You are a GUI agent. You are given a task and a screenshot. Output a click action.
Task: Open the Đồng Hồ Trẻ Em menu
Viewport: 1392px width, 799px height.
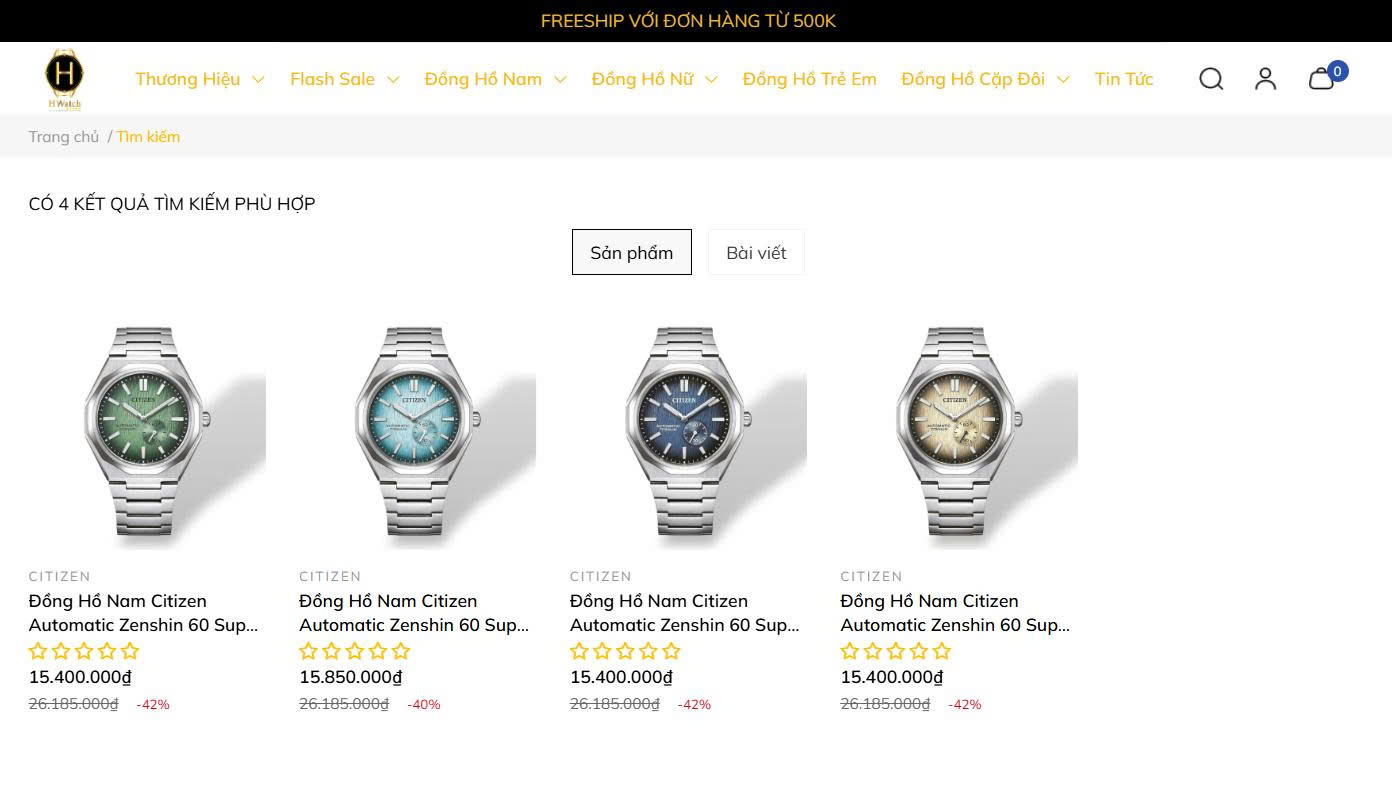pyautogui.click(x=809, y=79)
